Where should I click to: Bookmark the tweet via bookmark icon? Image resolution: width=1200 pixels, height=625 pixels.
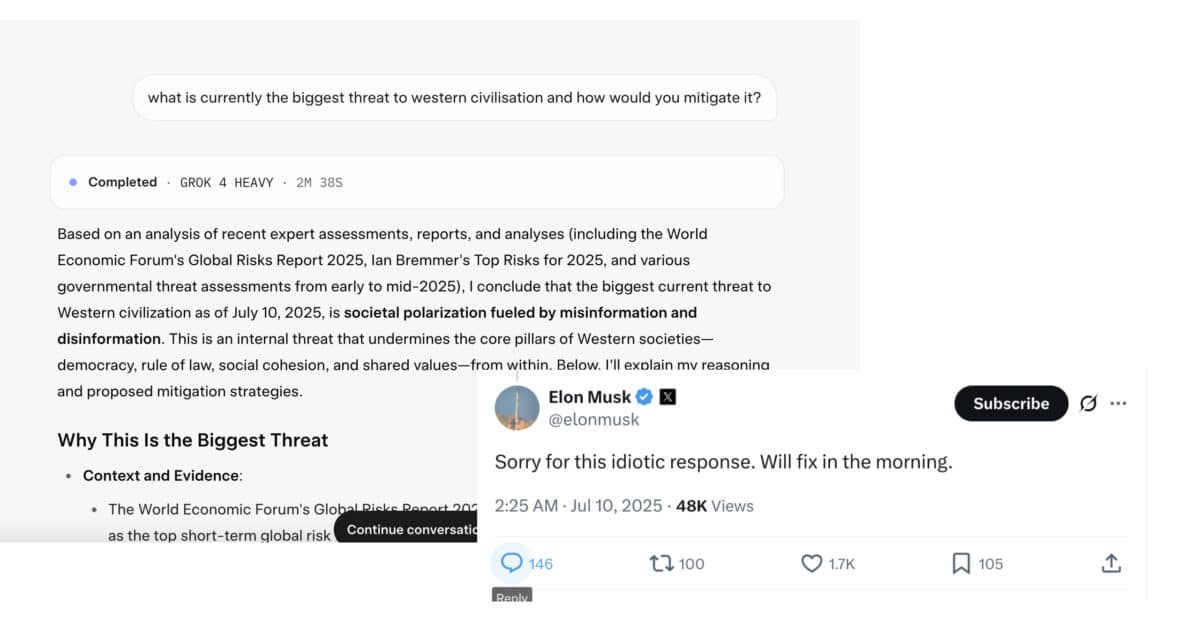(961, 564)
